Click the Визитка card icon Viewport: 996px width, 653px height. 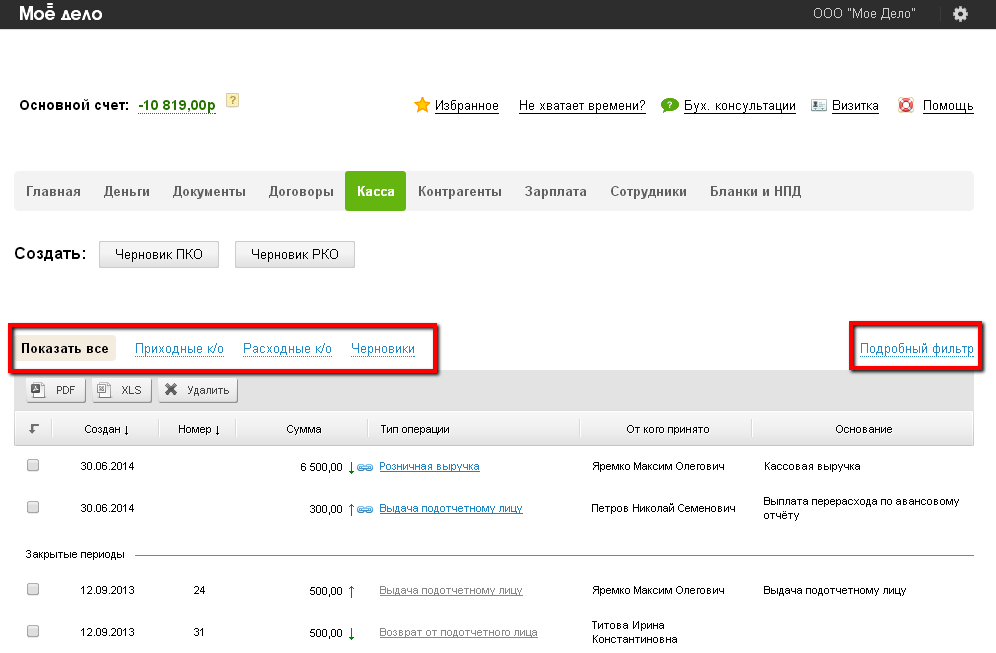tap(819, 105)
